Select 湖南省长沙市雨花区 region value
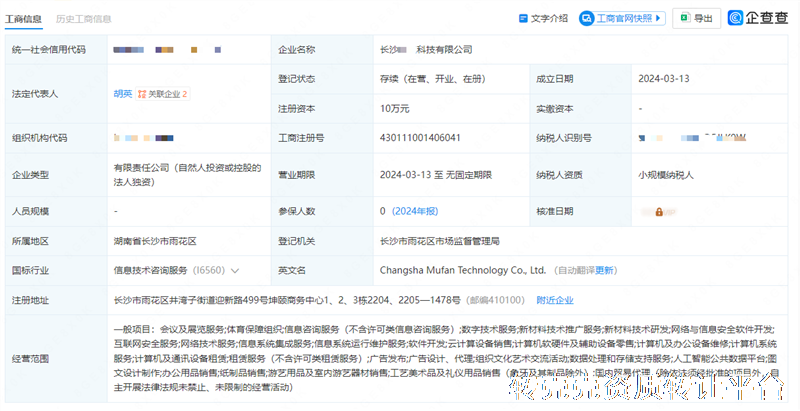The width and height of the screenshot is (800, 411). click(x=155, y=241)
